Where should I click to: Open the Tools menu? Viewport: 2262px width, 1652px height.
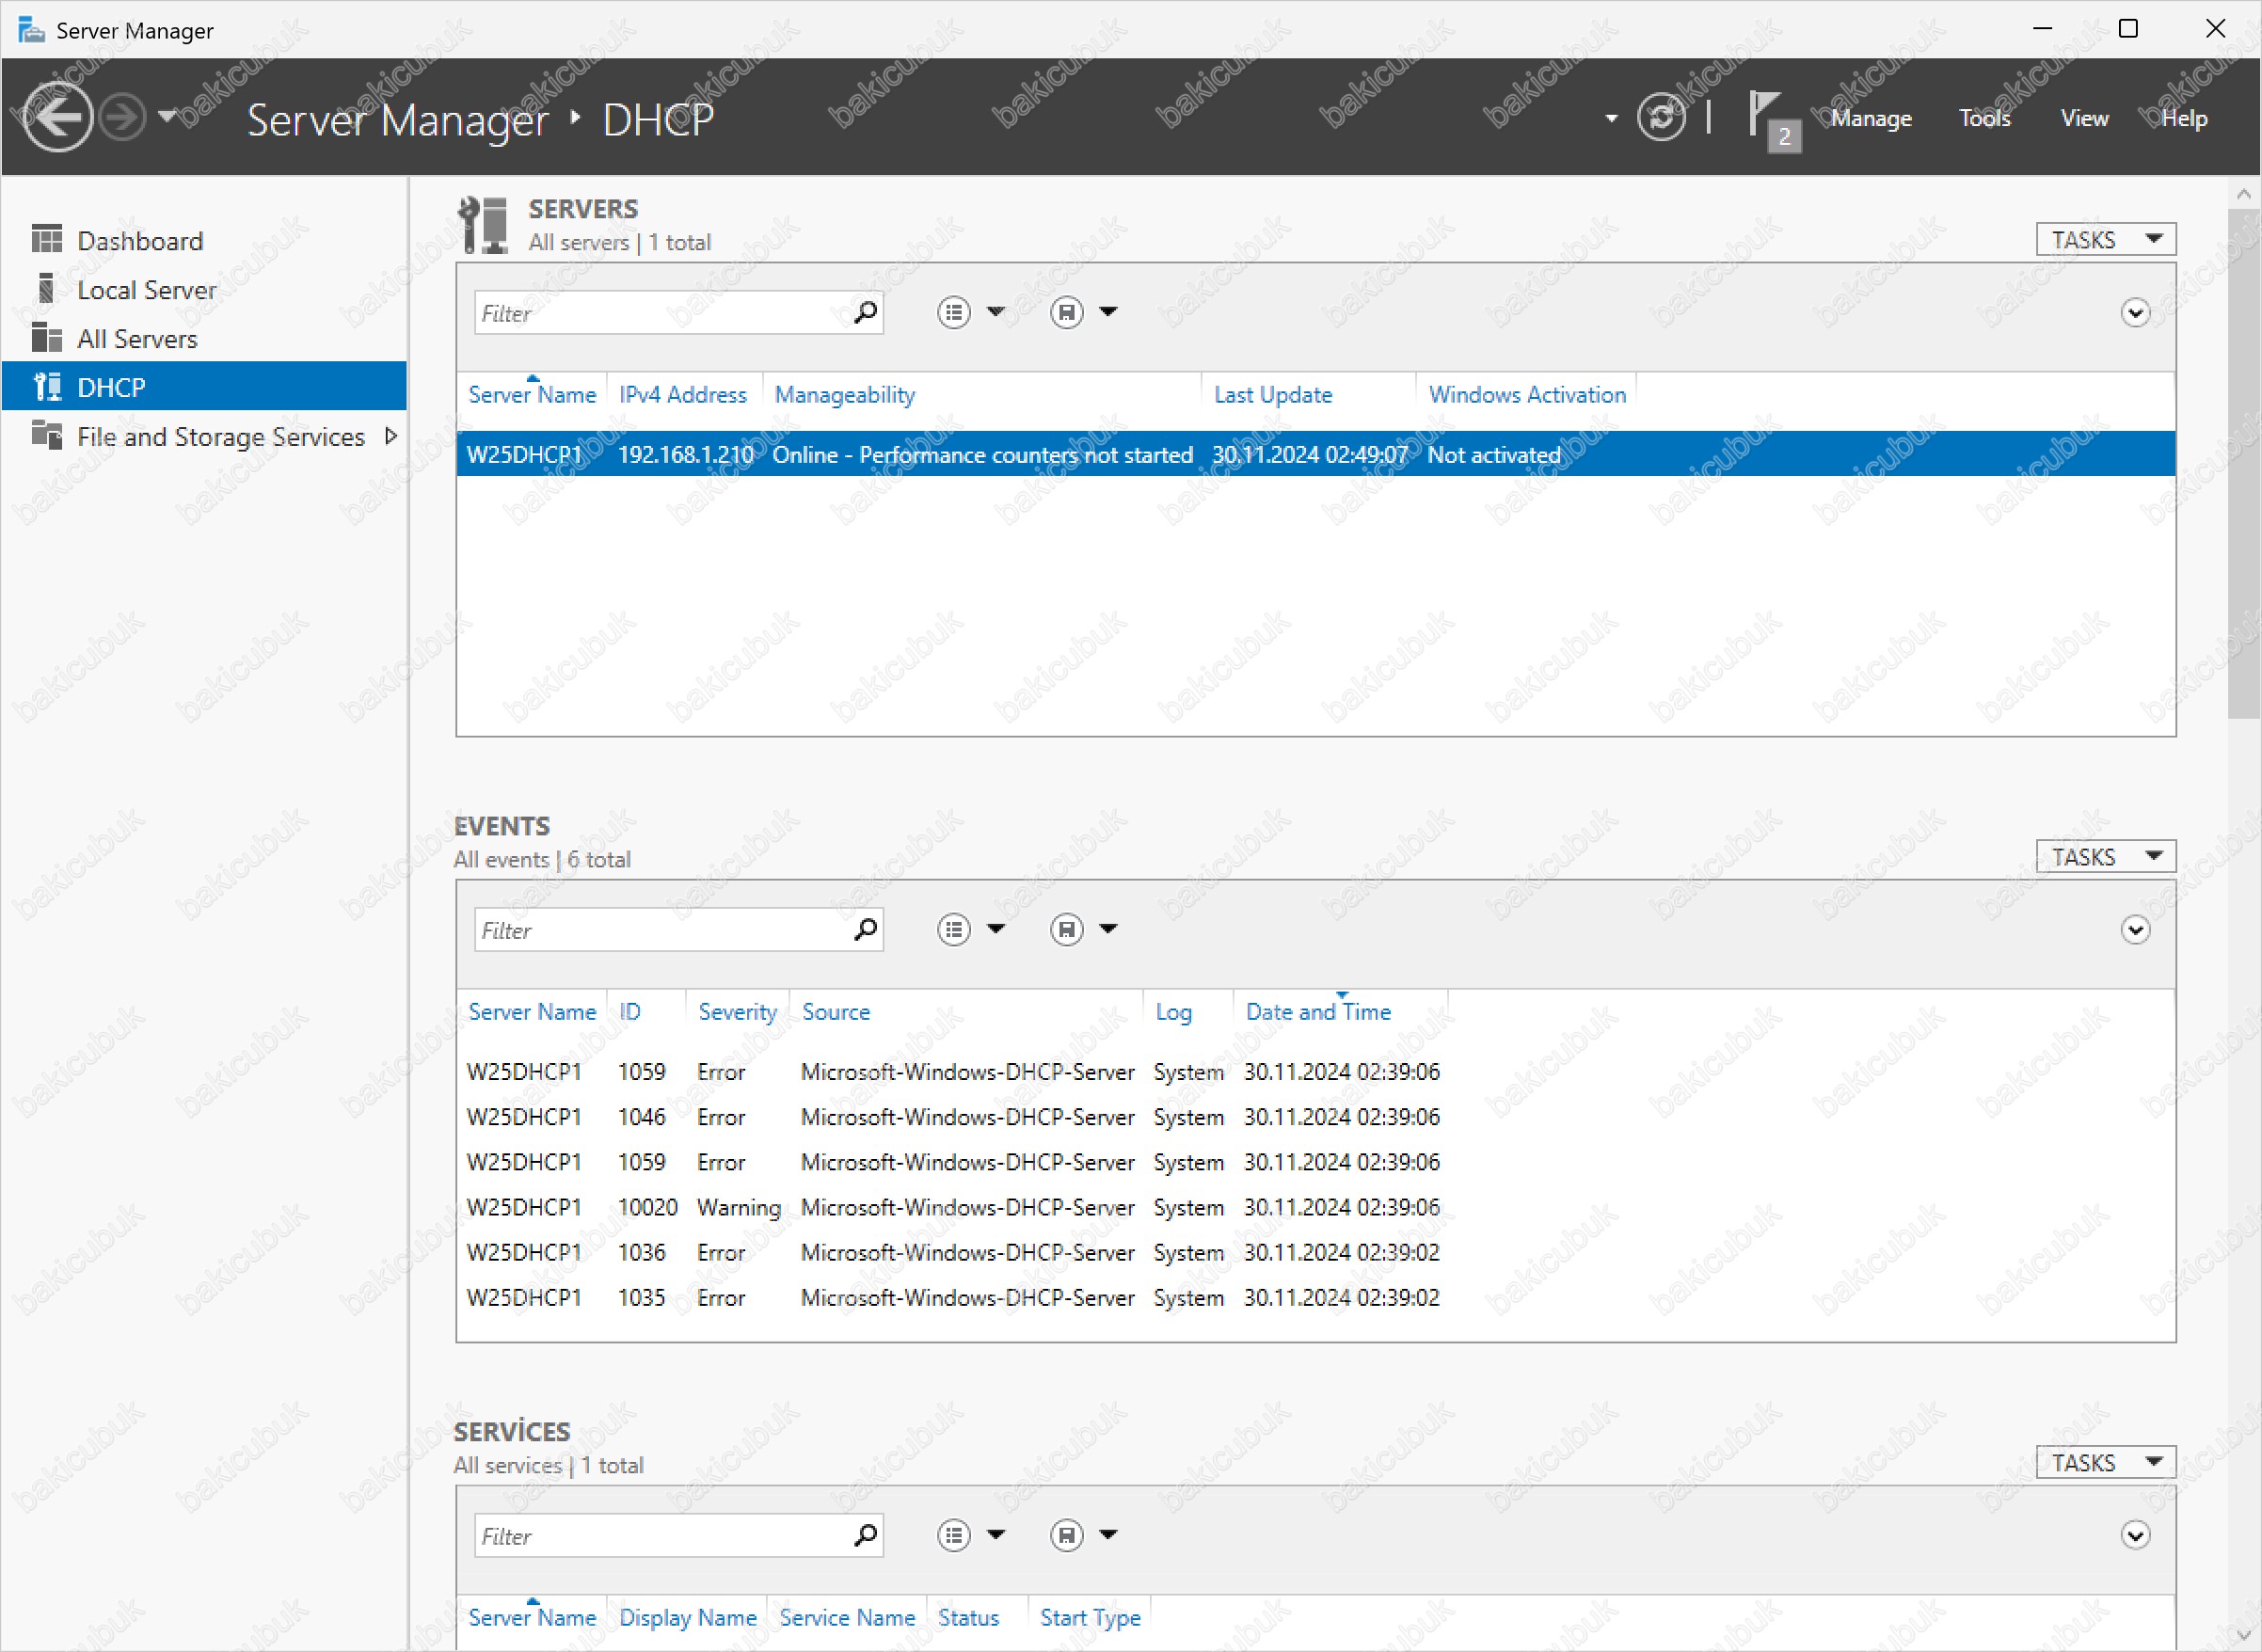[x=1985, y=118]
